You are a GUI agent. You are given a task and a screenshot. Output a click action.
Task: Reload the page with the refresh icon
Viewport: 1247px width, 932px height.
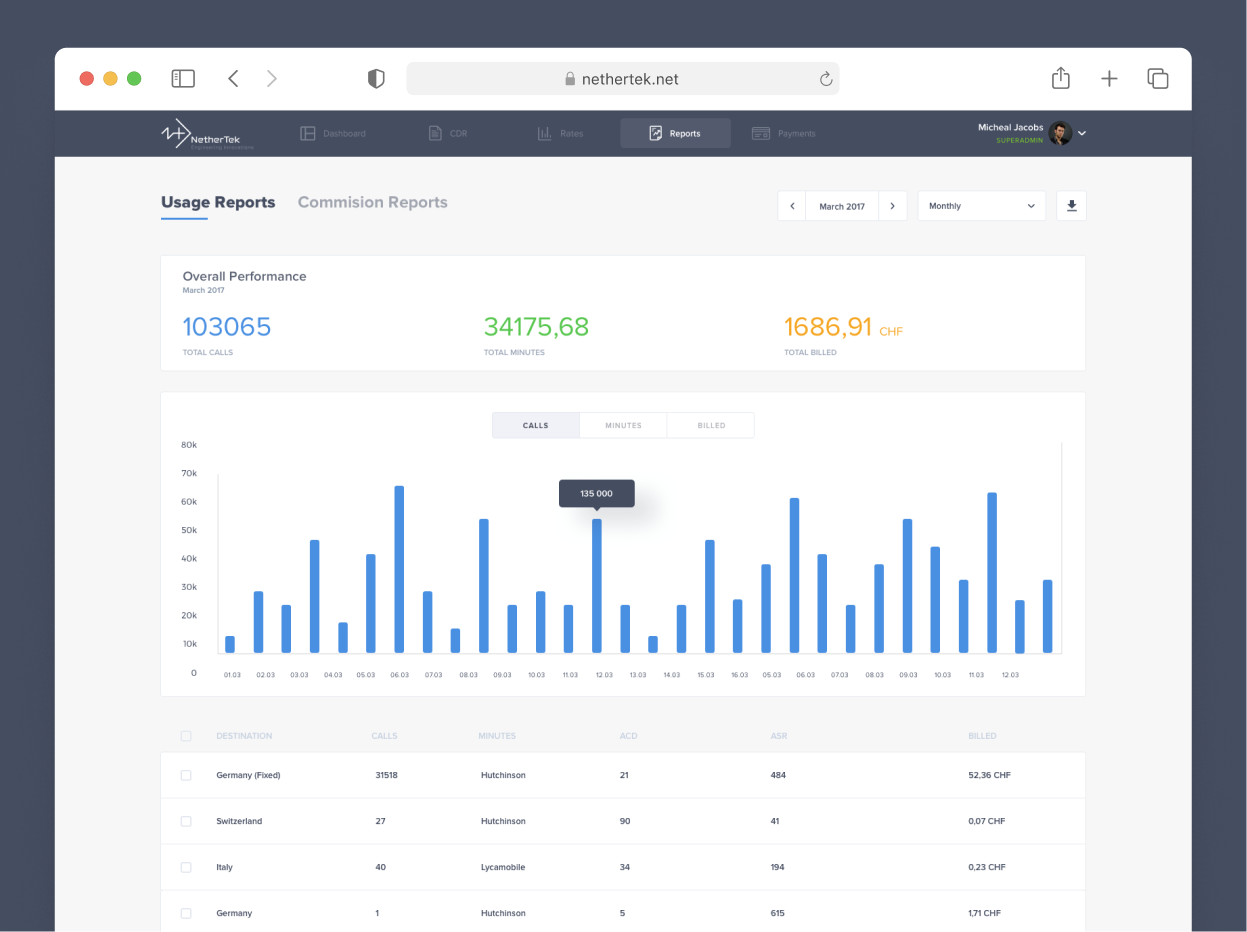point(826,79)
